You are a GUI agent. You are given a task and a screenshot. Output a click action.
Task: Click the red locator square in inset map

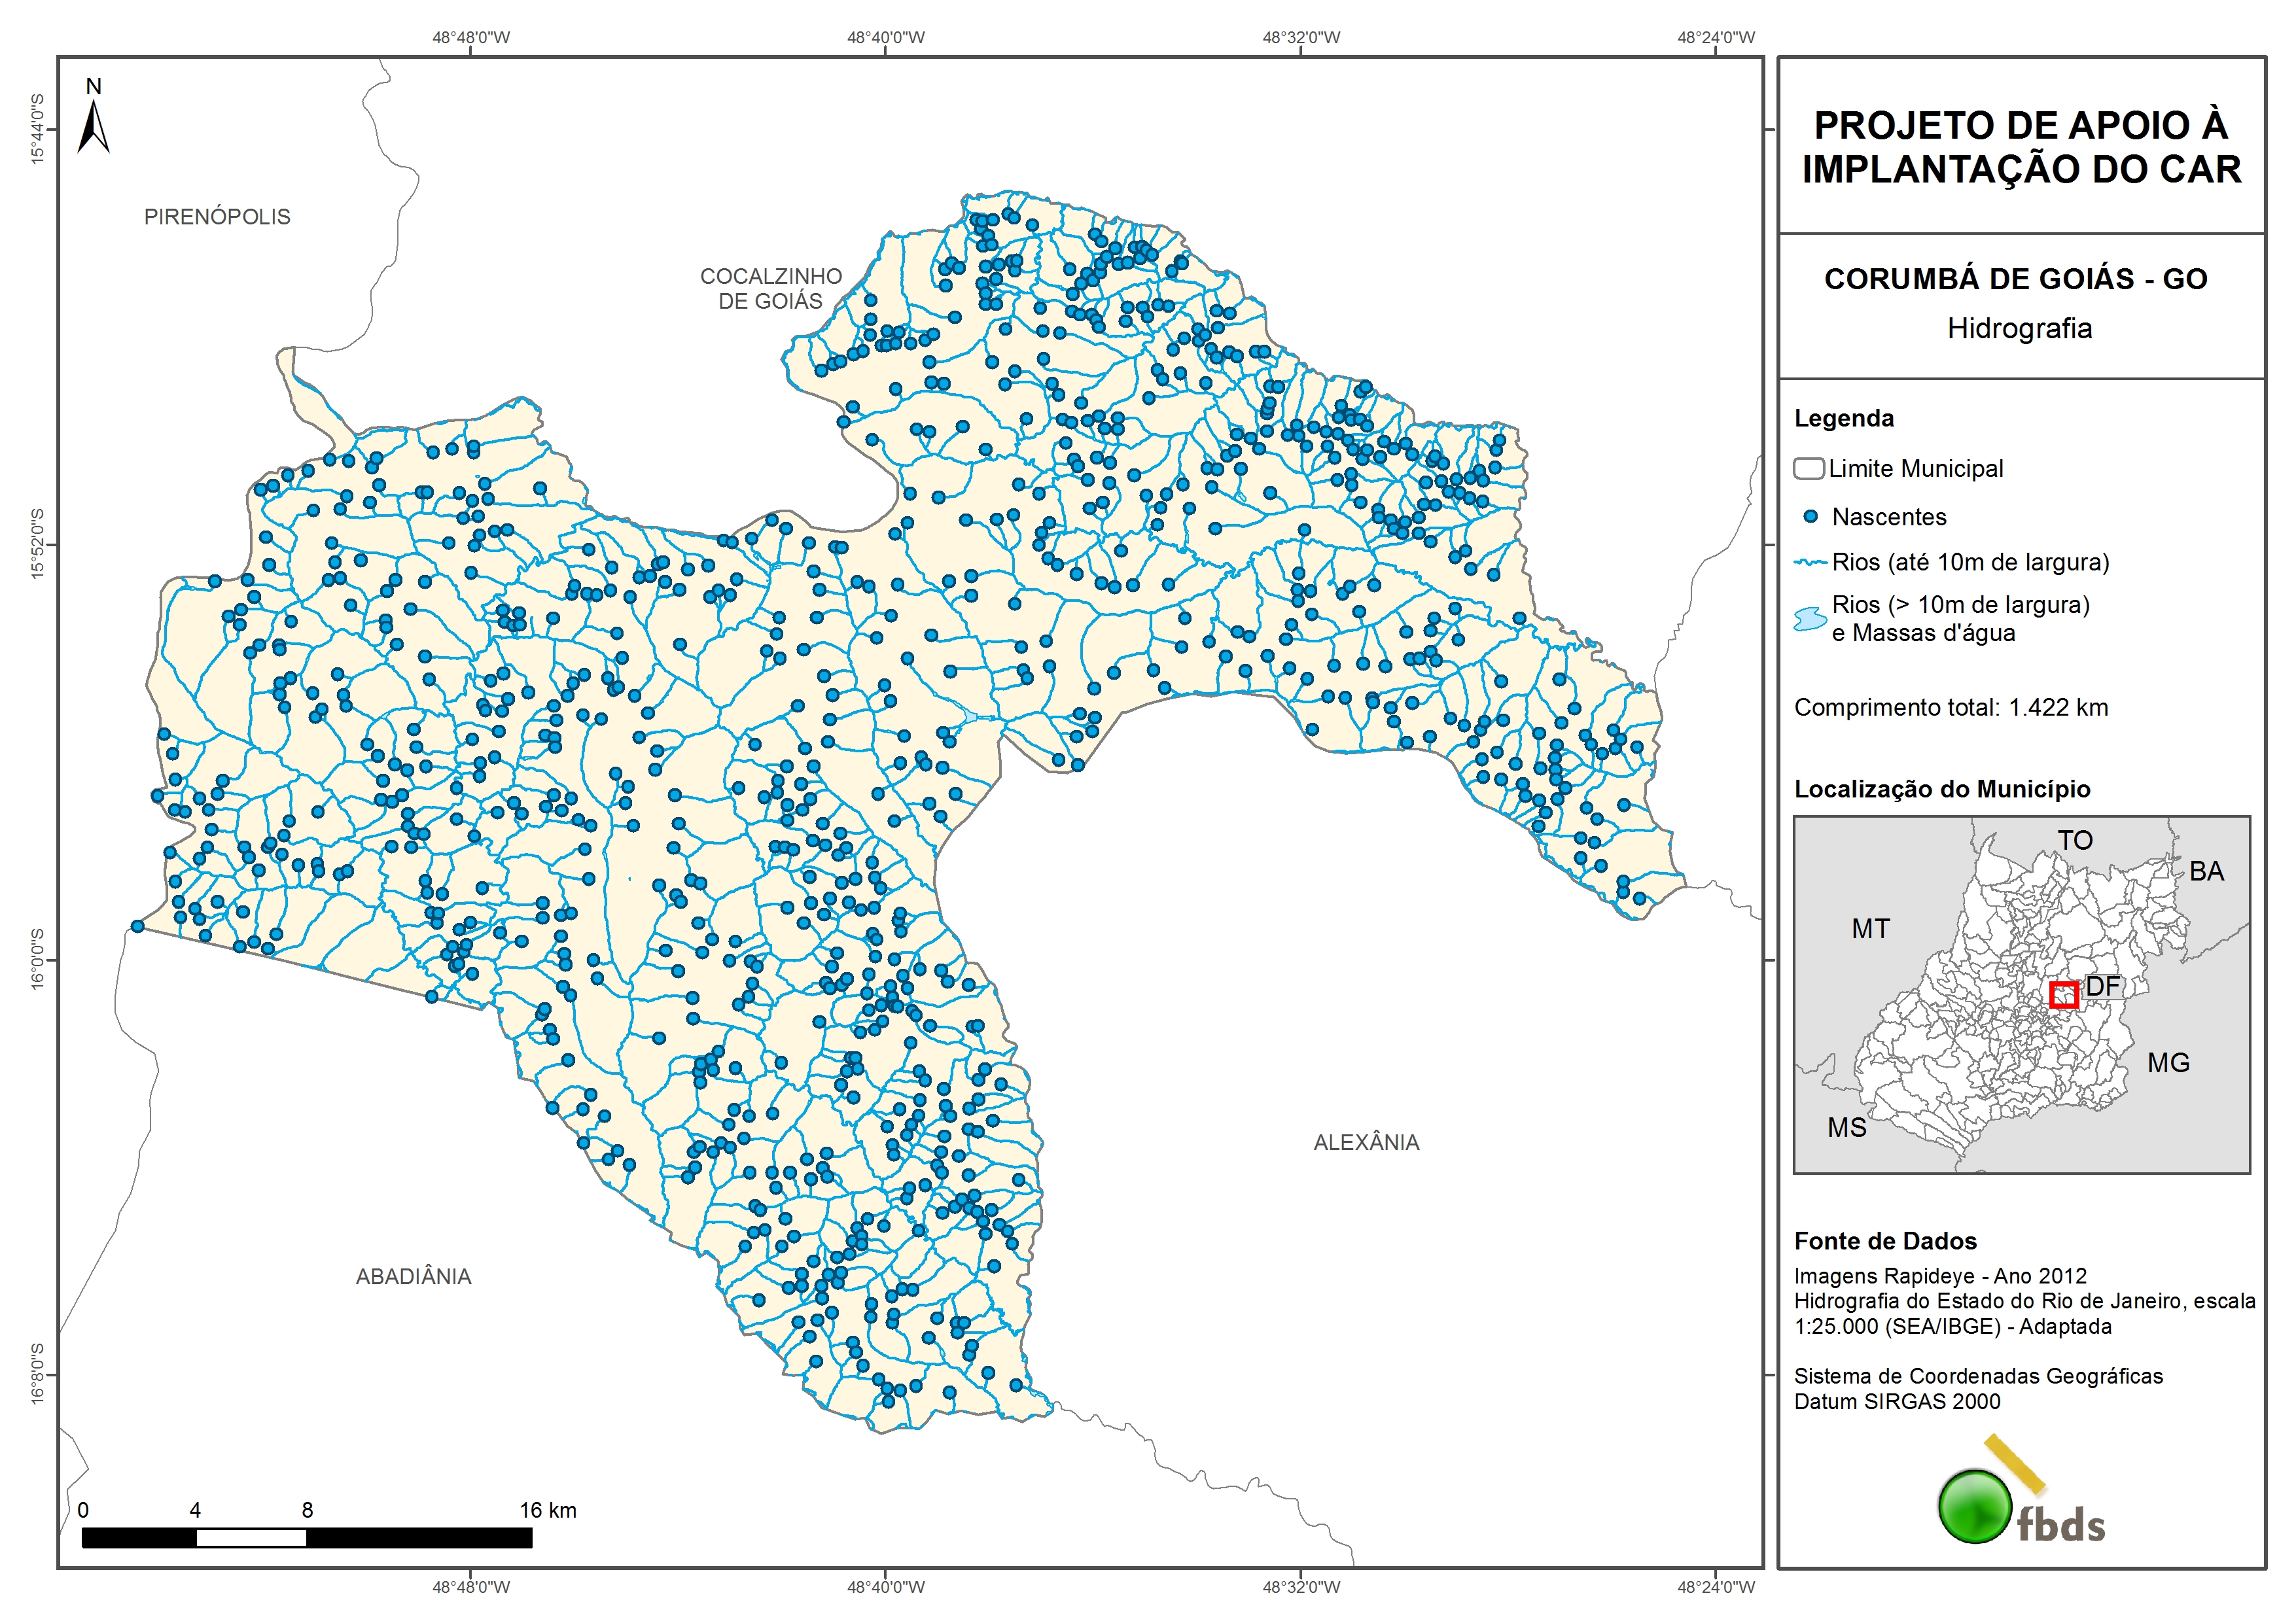click(x=2064, y=995)
